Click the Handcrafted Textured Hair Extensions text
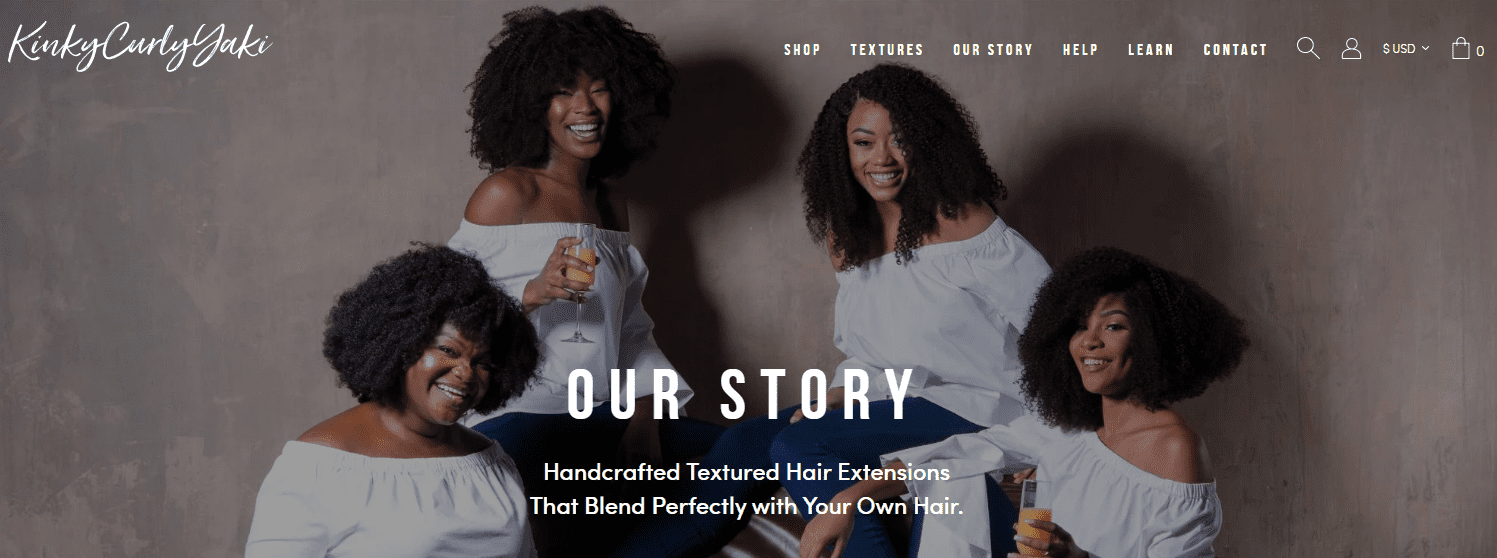Image resolution: width=1497 pixels, height=558 pixels. click(x=746, y=471)
